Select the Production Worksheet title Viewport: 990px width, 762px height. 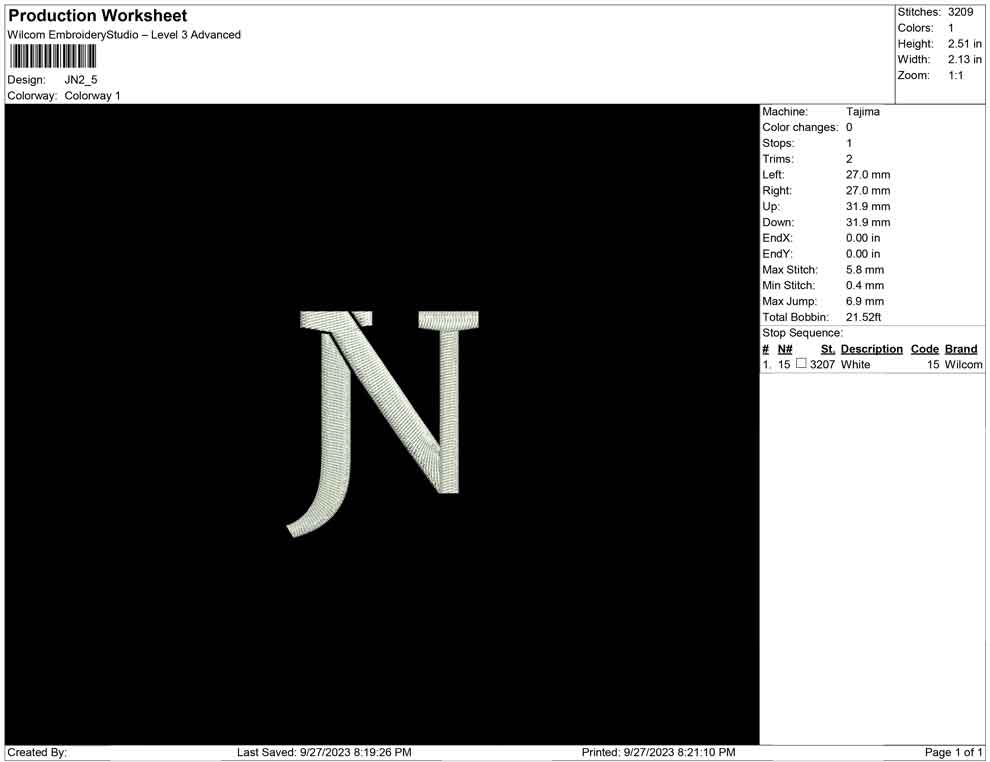(x=97, y=16)
